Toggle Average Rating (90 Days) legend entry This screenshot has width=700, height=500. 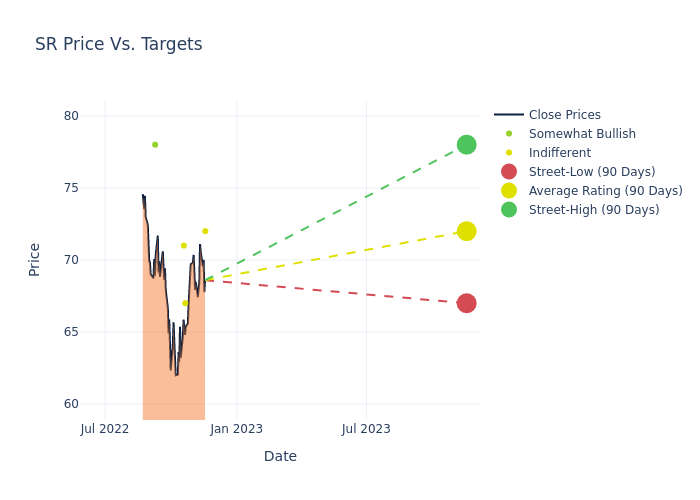605,191
